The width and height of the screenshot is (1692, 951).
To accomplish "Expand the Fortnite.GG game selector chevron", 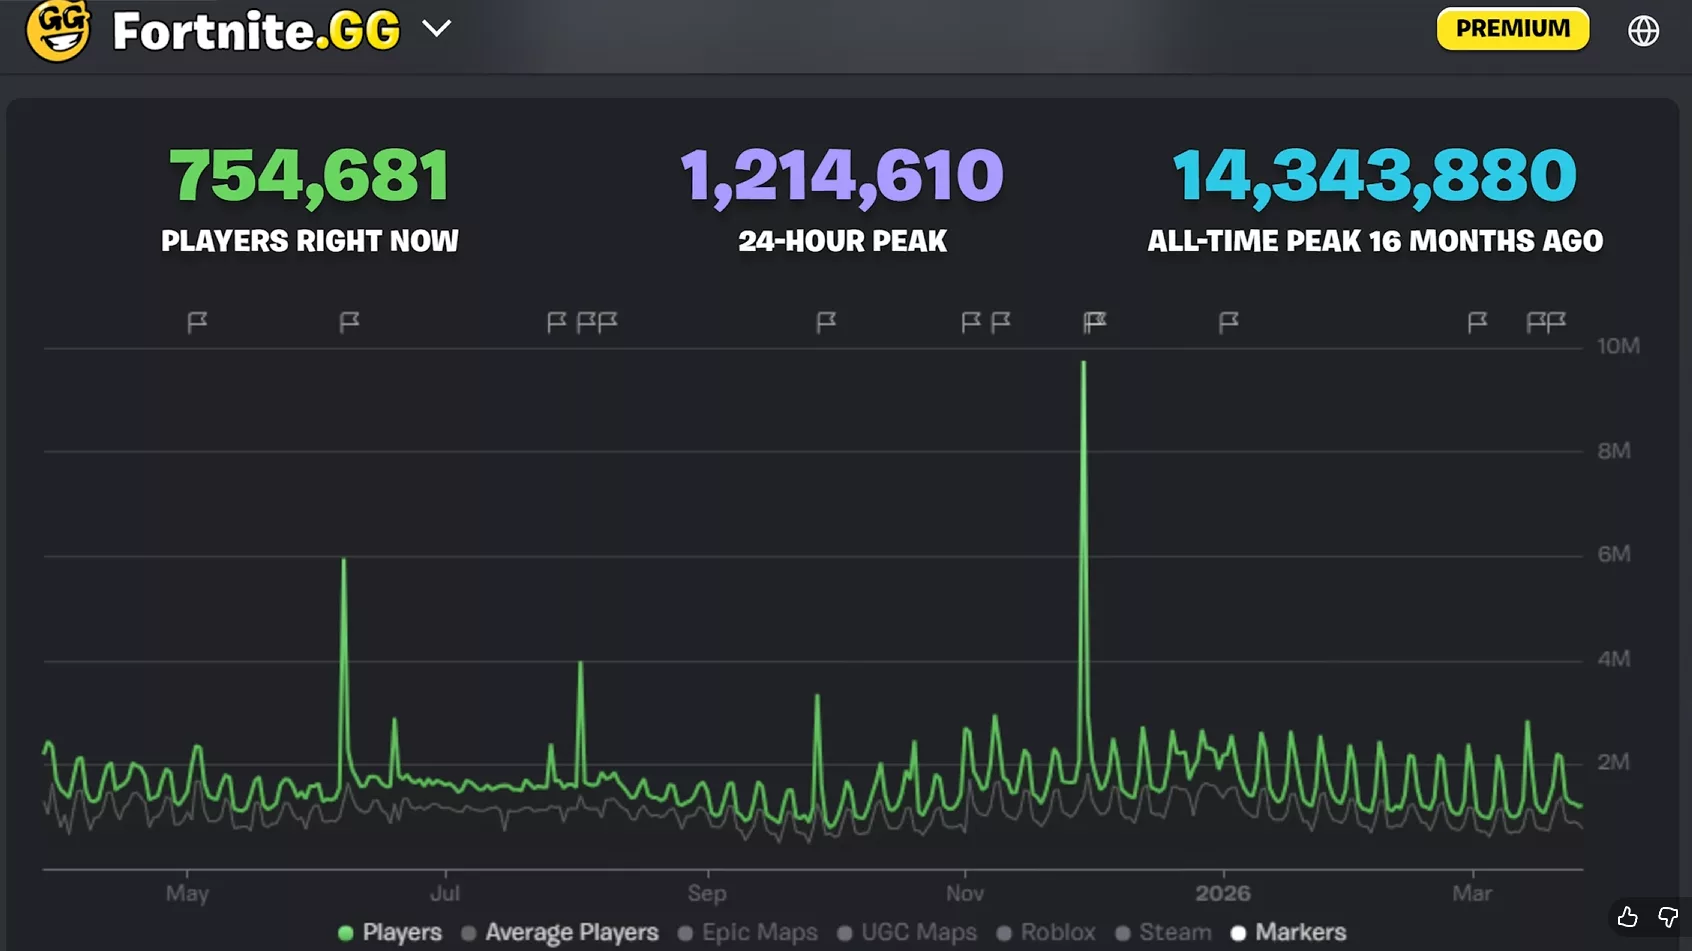I will (437, 30).
